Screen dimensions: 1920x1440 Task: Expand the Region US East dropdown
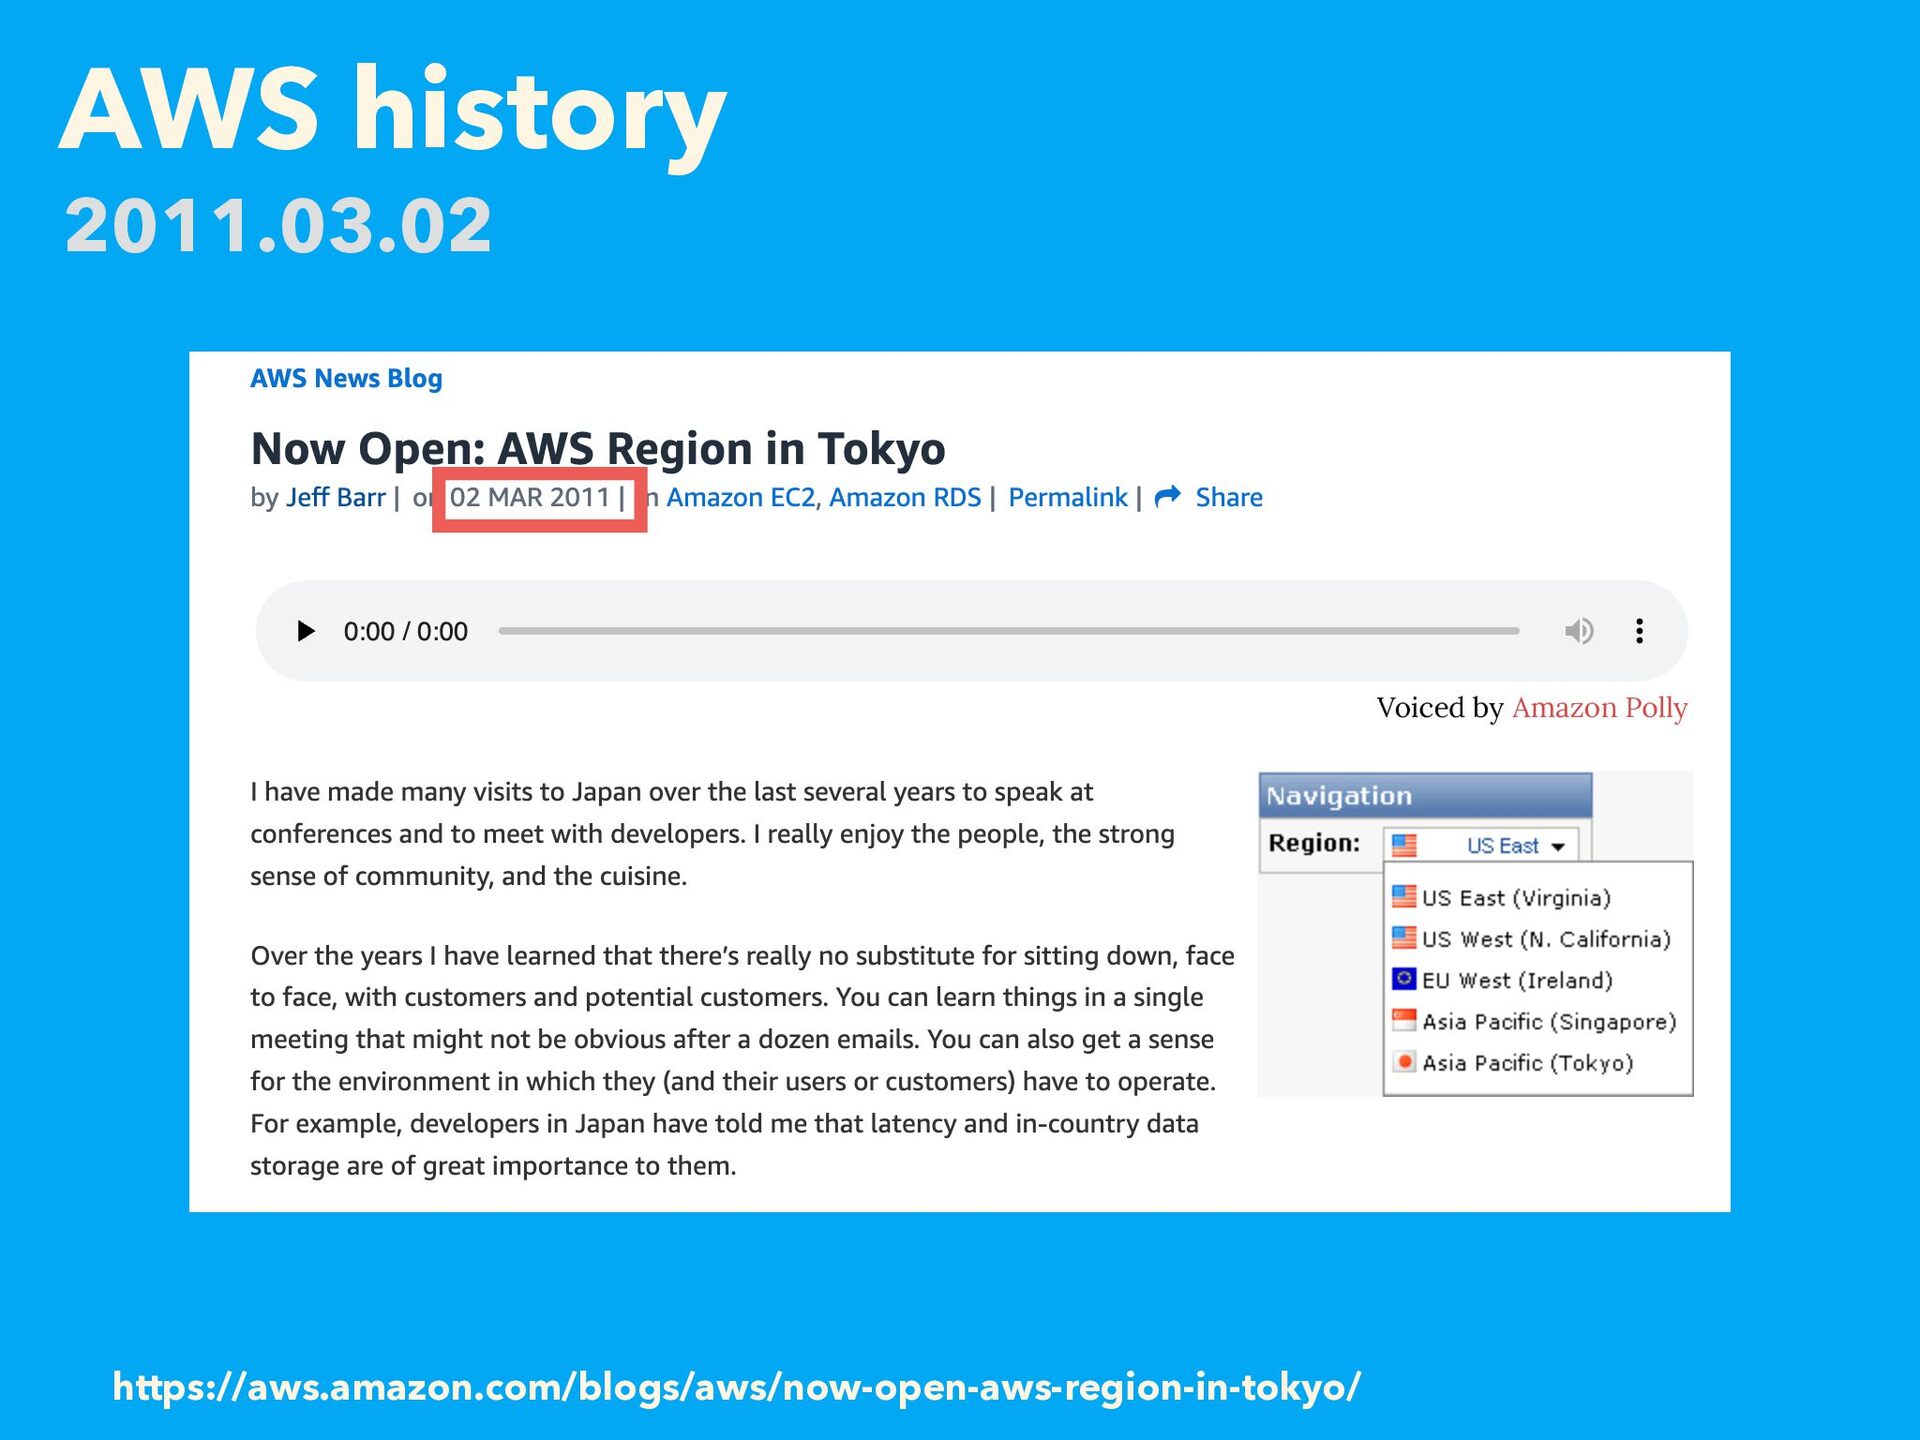point(1557,846)
